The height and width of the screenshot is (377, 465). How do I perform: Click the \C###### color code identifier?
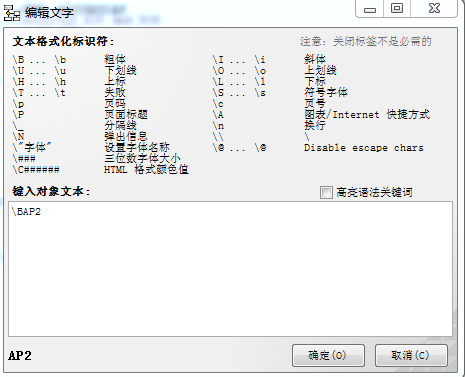36,170
